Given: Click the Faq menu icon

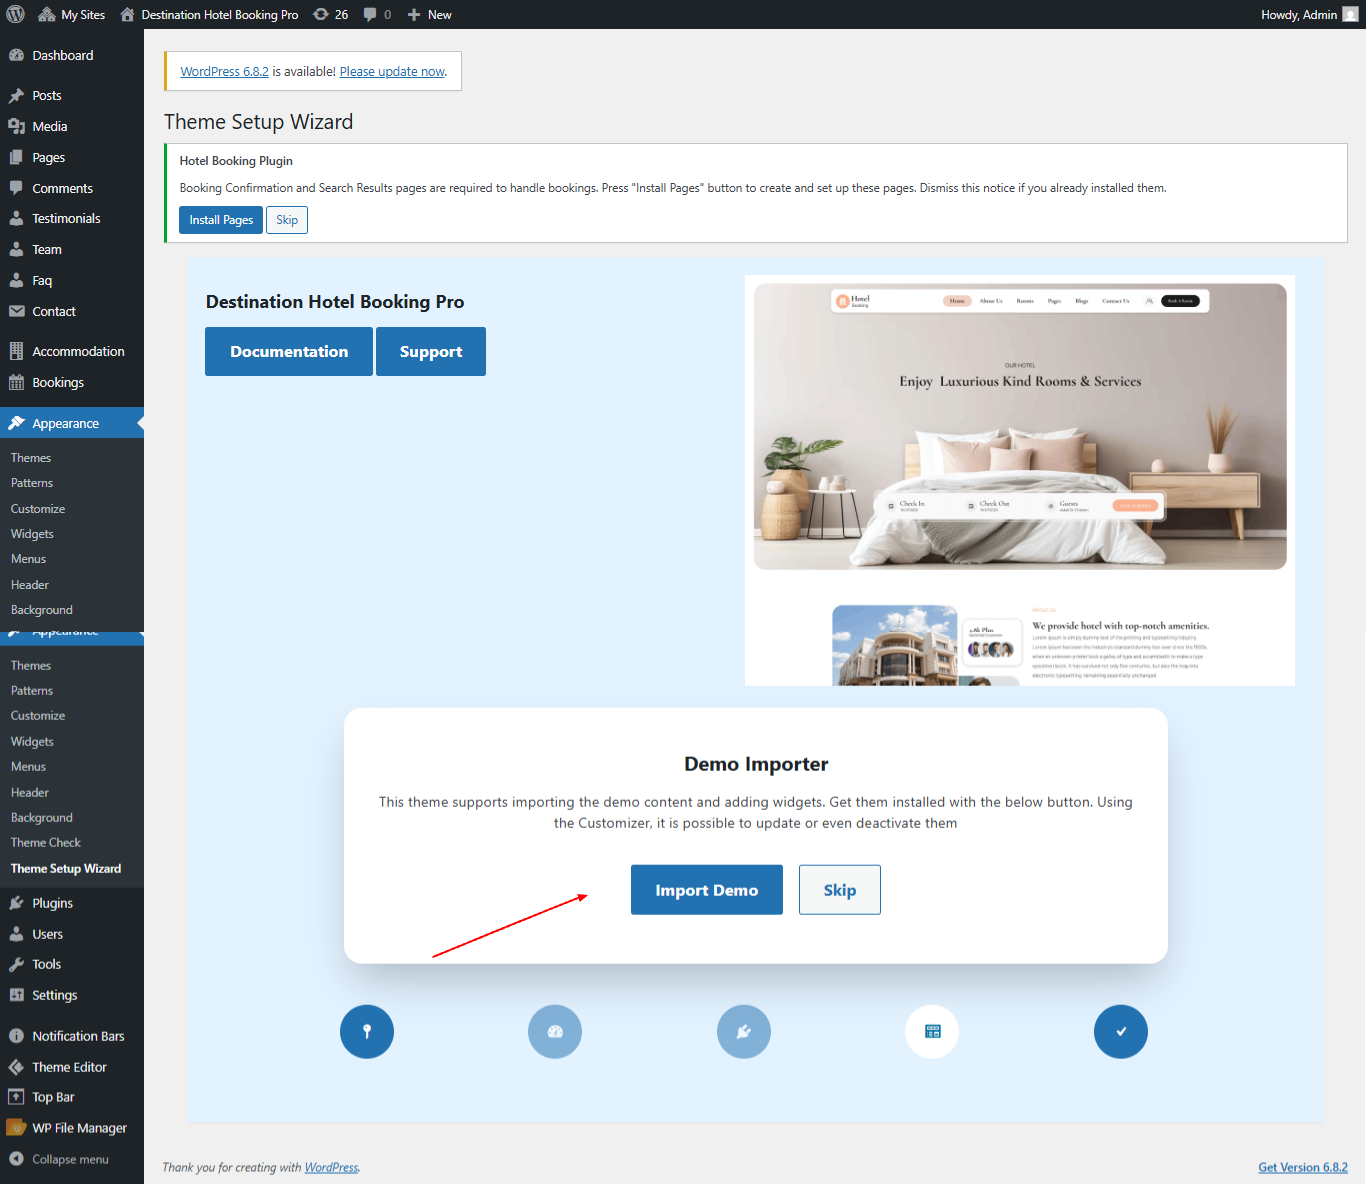Looking at the screenshot, I should pyautogui.click(x=16, y=280).
